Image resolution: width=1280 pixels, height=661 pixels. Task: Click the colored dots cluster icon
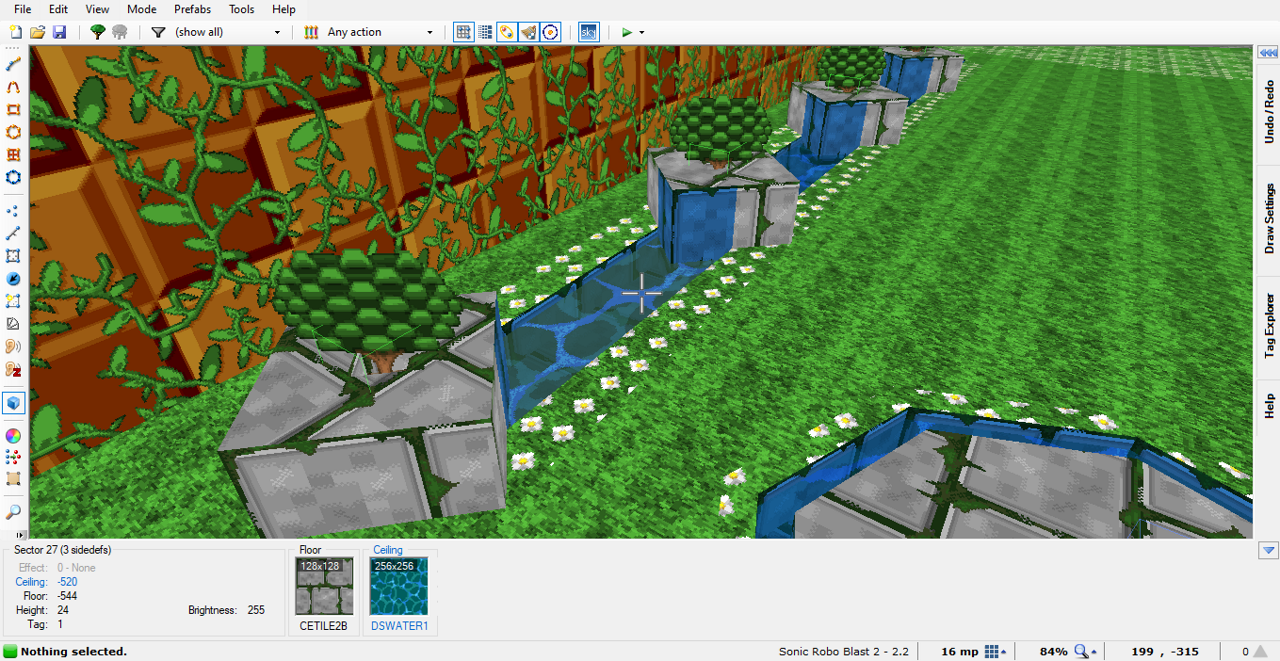pos(13,457)
